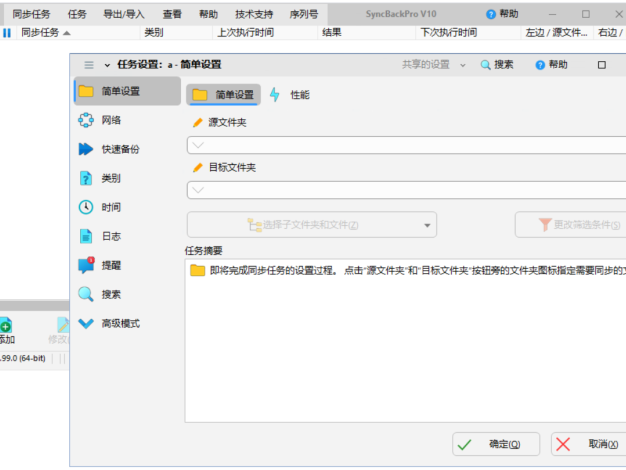626x470 pixels.
Task: Open the 提醒 notification bubble icon
Action: [86, 265]
